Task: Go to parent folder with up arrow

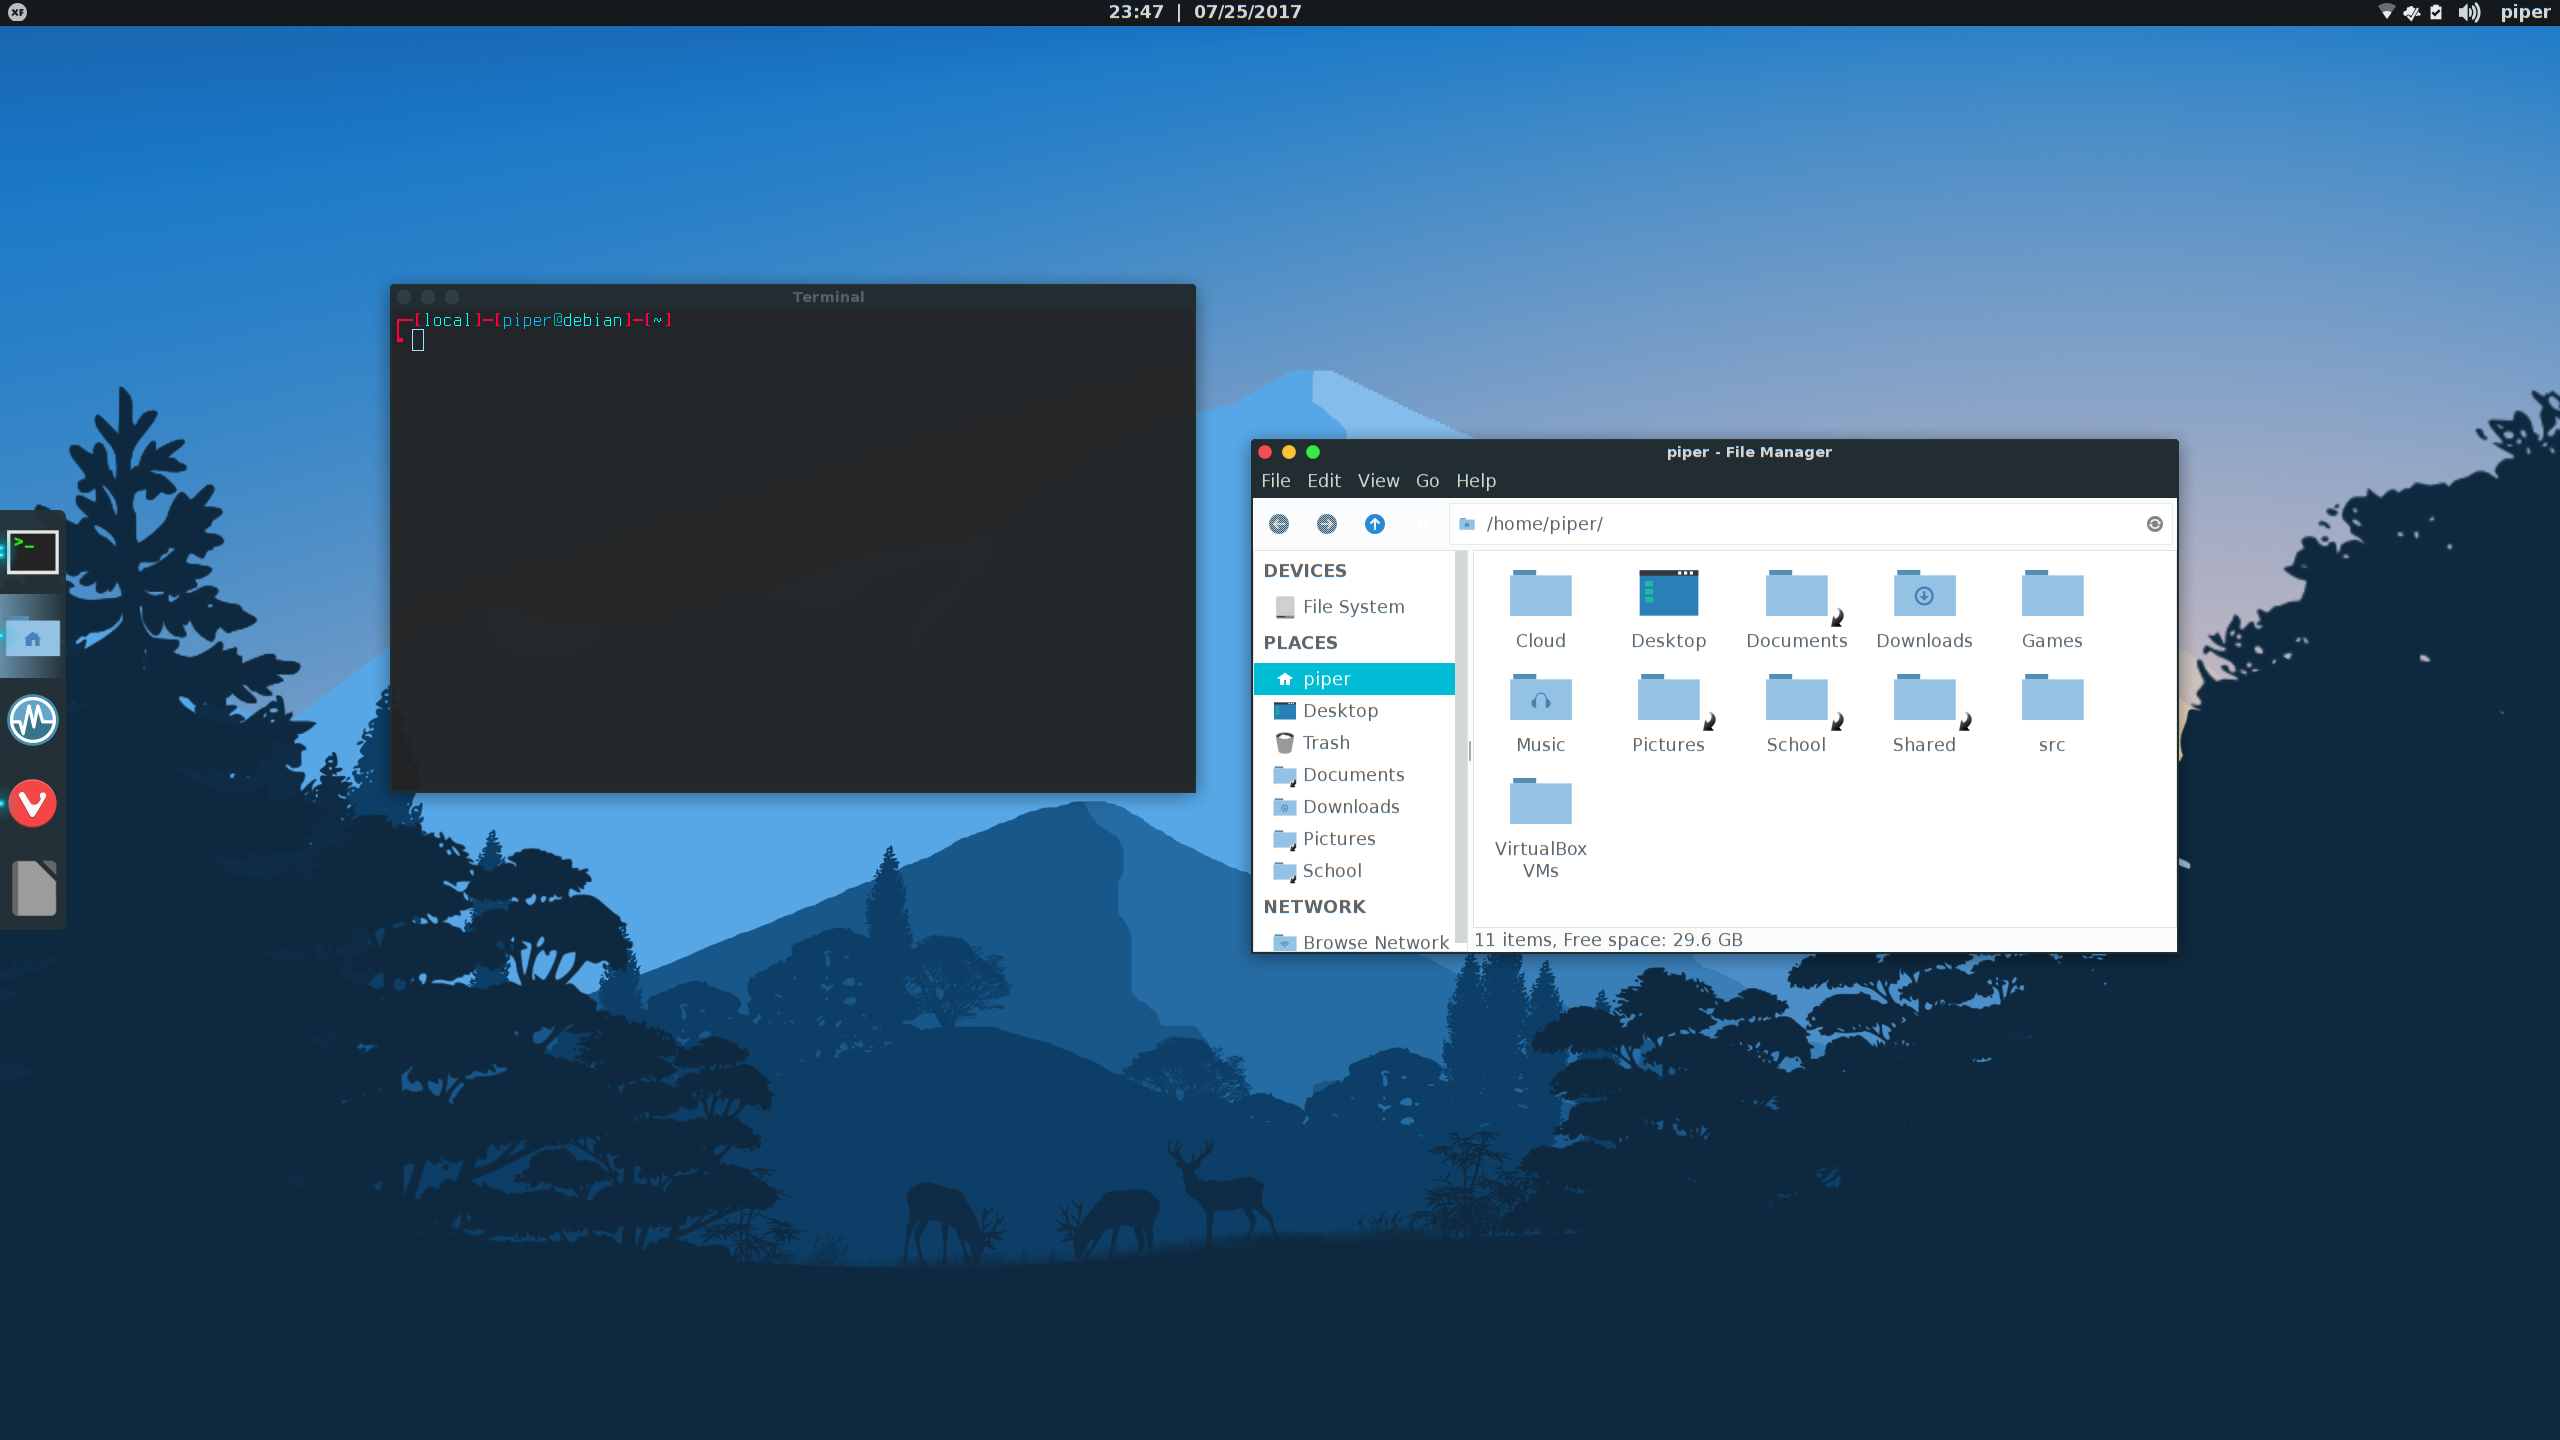Action: pos(1375,524)
